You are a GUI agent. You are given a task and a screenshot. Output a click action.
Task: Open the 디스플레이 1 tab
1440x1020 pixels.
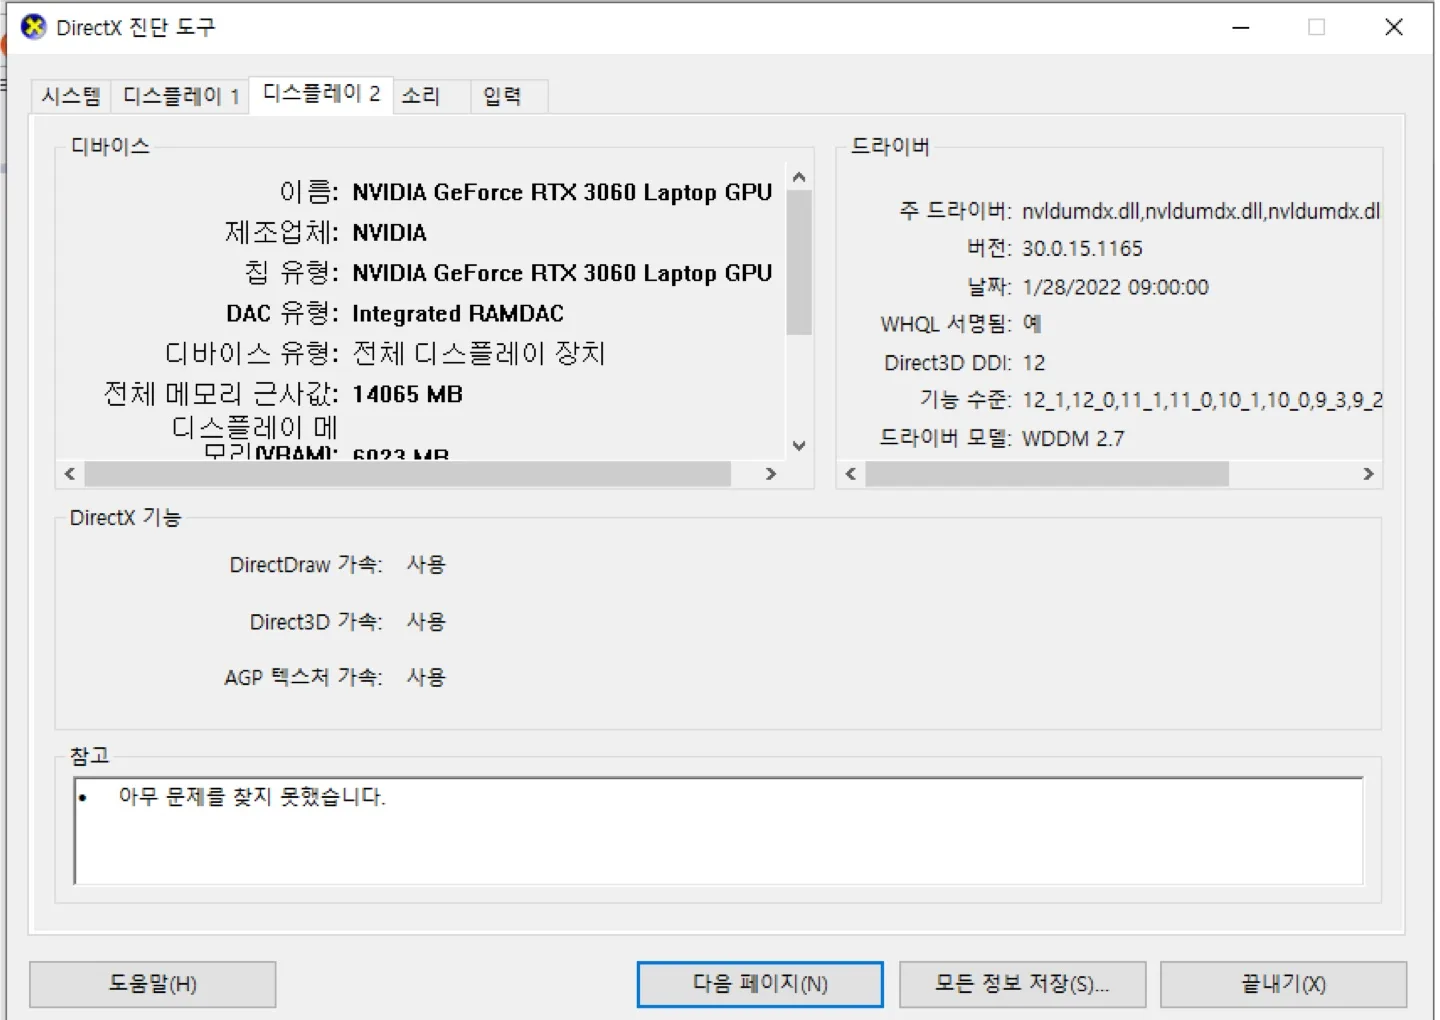coord(180,96)
